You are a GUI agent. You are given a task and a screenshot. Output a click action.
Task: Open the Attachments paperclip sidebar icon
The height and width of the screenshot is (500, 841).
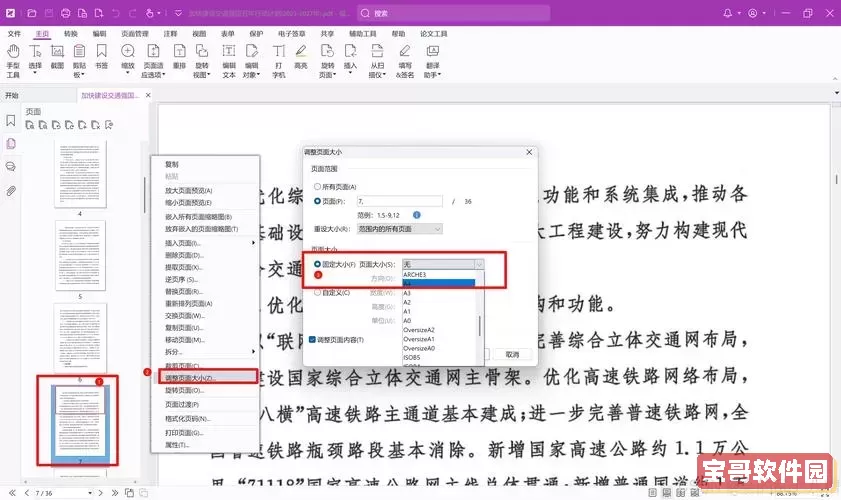click(11, 191)
